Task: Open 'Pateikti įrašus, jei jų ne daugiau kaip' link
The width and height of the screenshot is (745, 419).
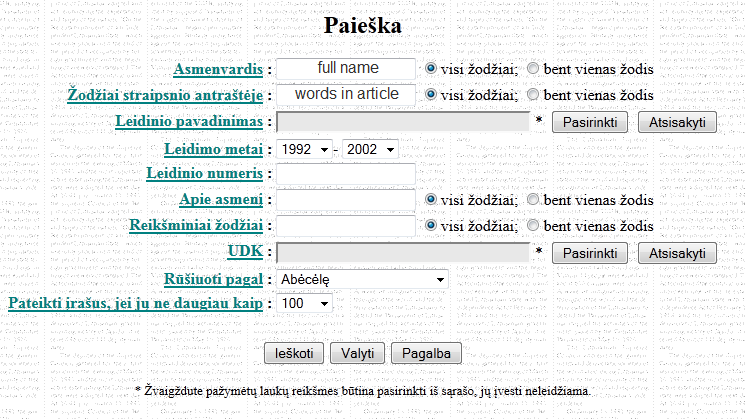Action: (135, 303)
